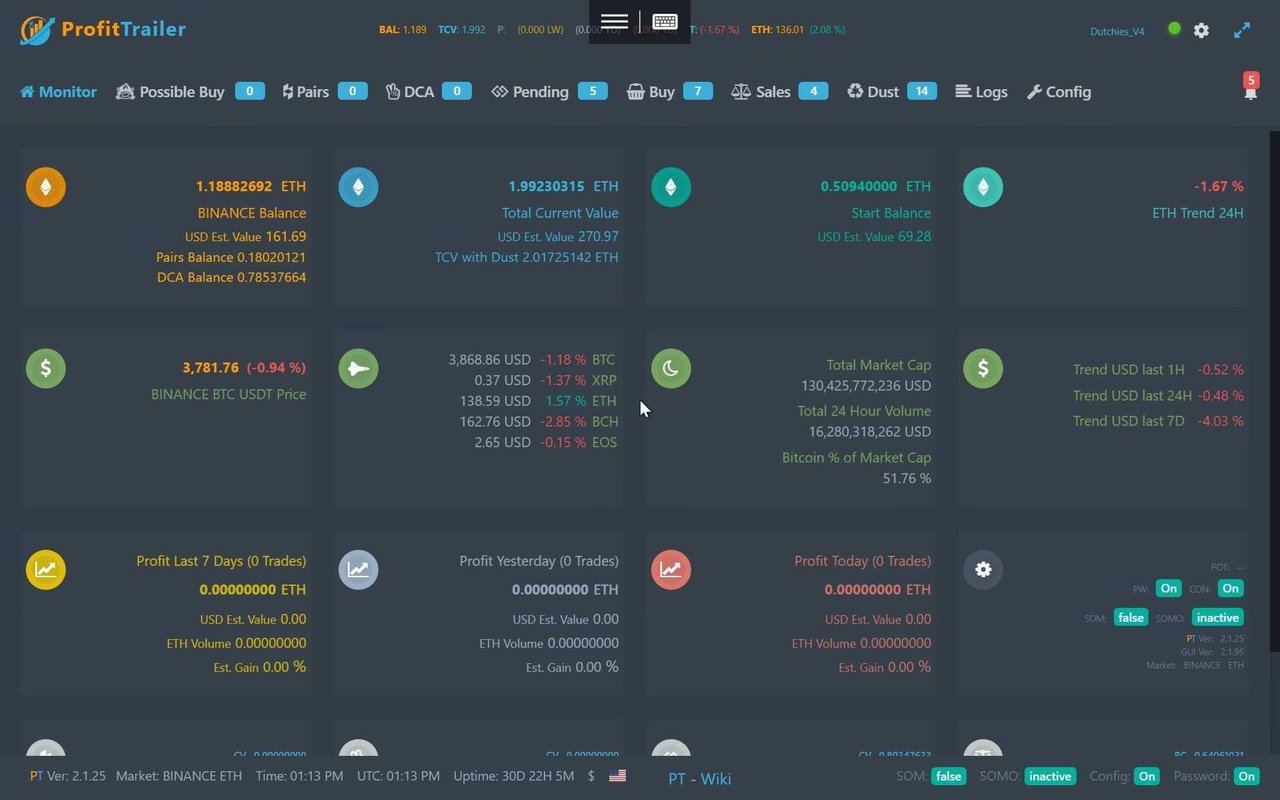Viewport: 1280px width, 800px height.
Task: Click 0.50940000 ETH start balance value
Action: pos(876,186)
